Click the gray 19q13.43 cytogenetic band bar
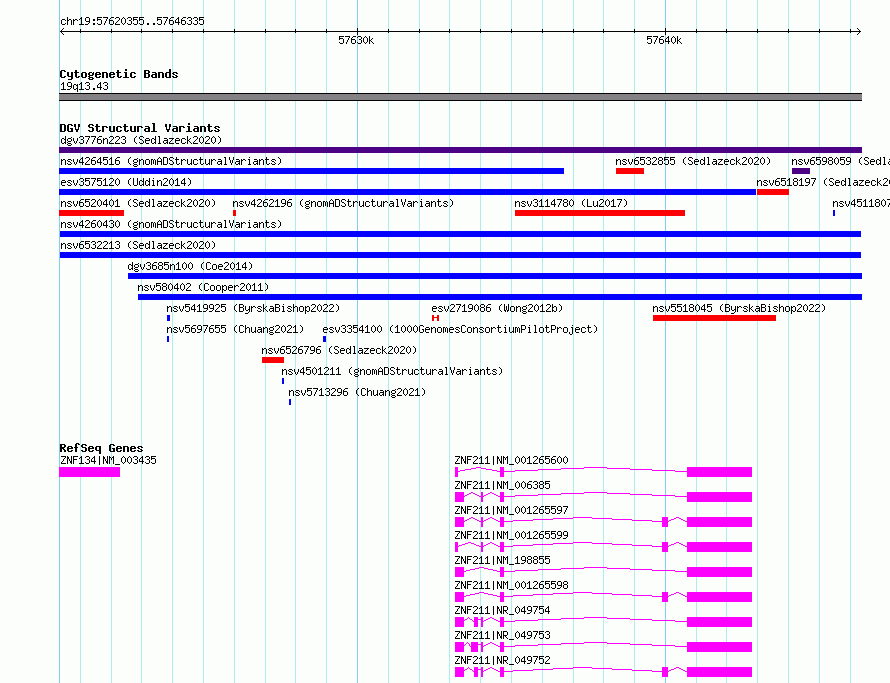 [x=460, y=97]
